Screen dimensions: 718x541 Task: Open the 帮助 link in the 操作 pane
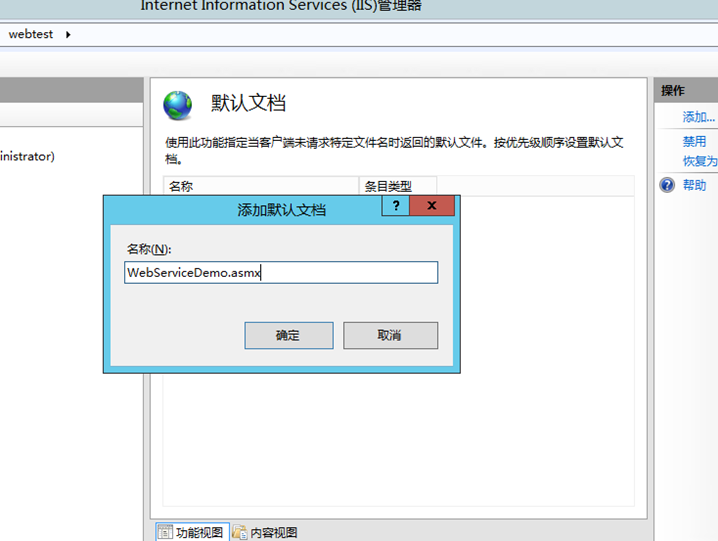tap(694, 185)
